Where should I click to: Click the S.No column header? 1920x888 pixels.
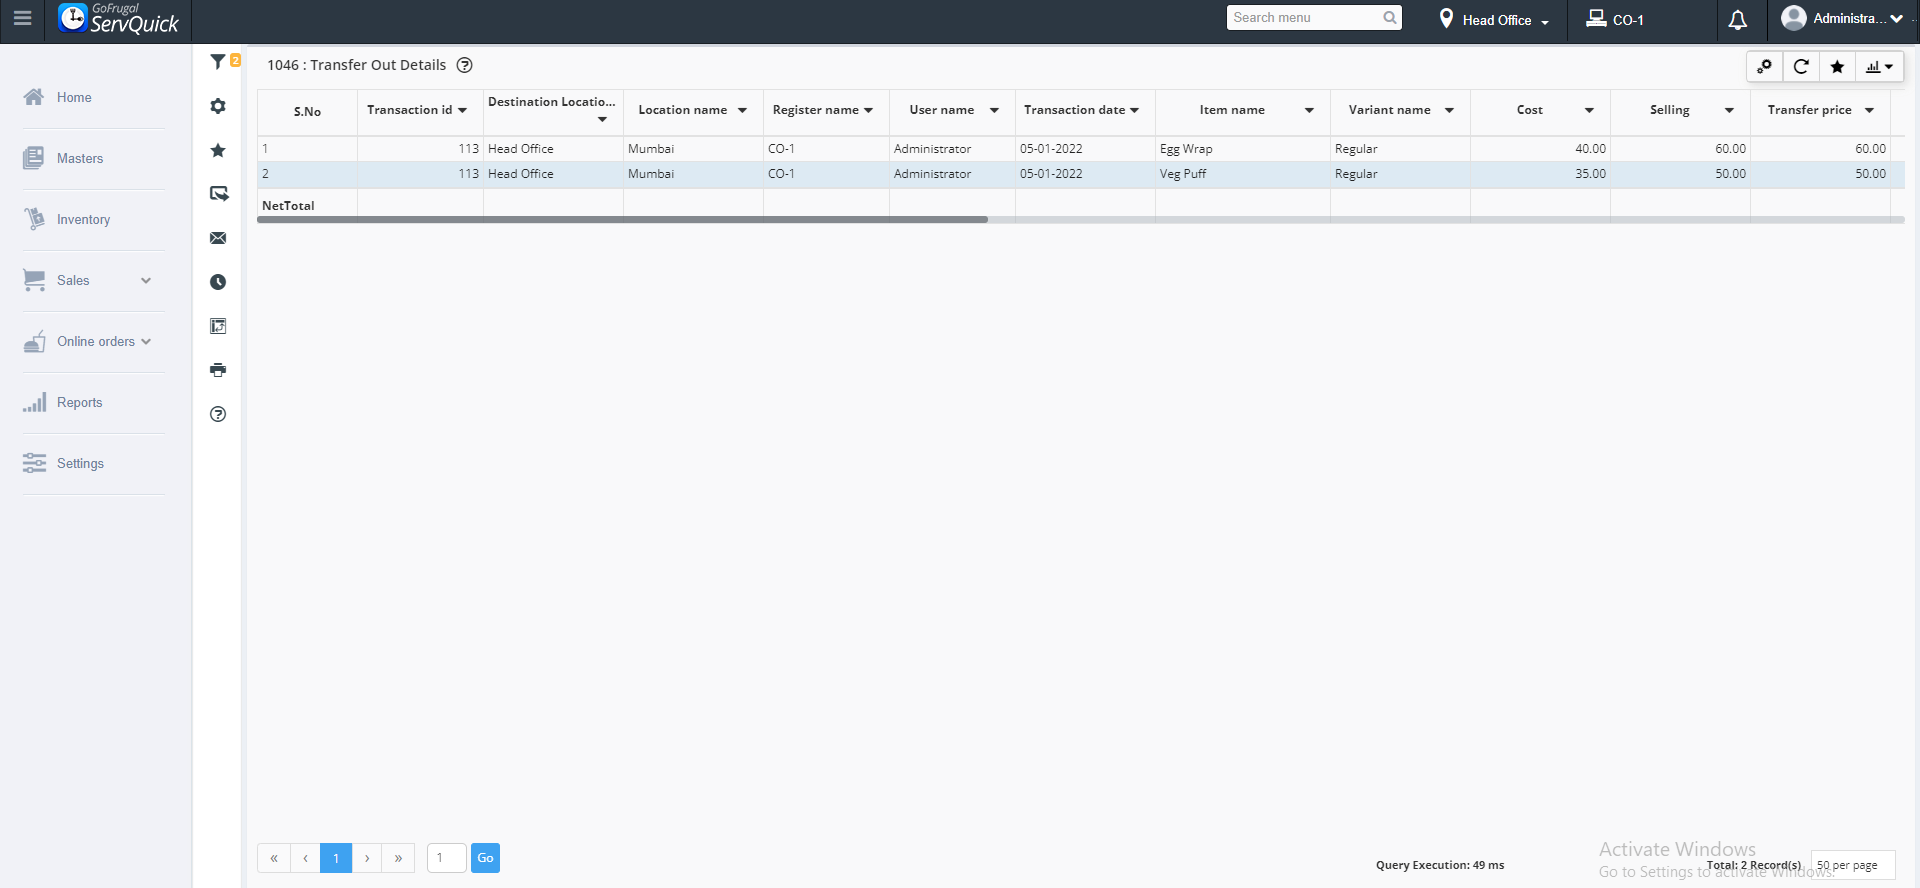click(x=307, y=112)
